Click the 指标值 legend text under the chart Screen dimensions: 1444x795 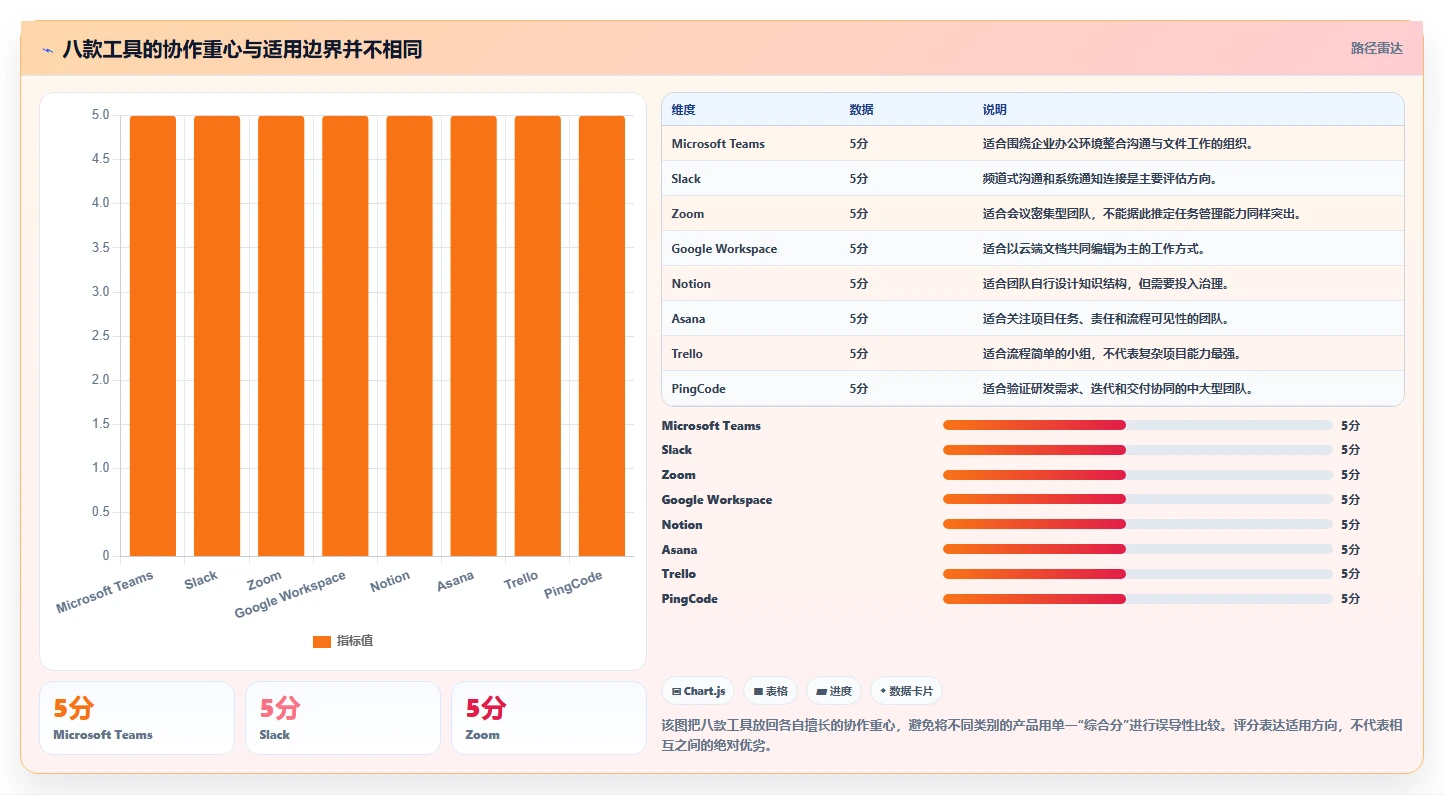[355, 641]
